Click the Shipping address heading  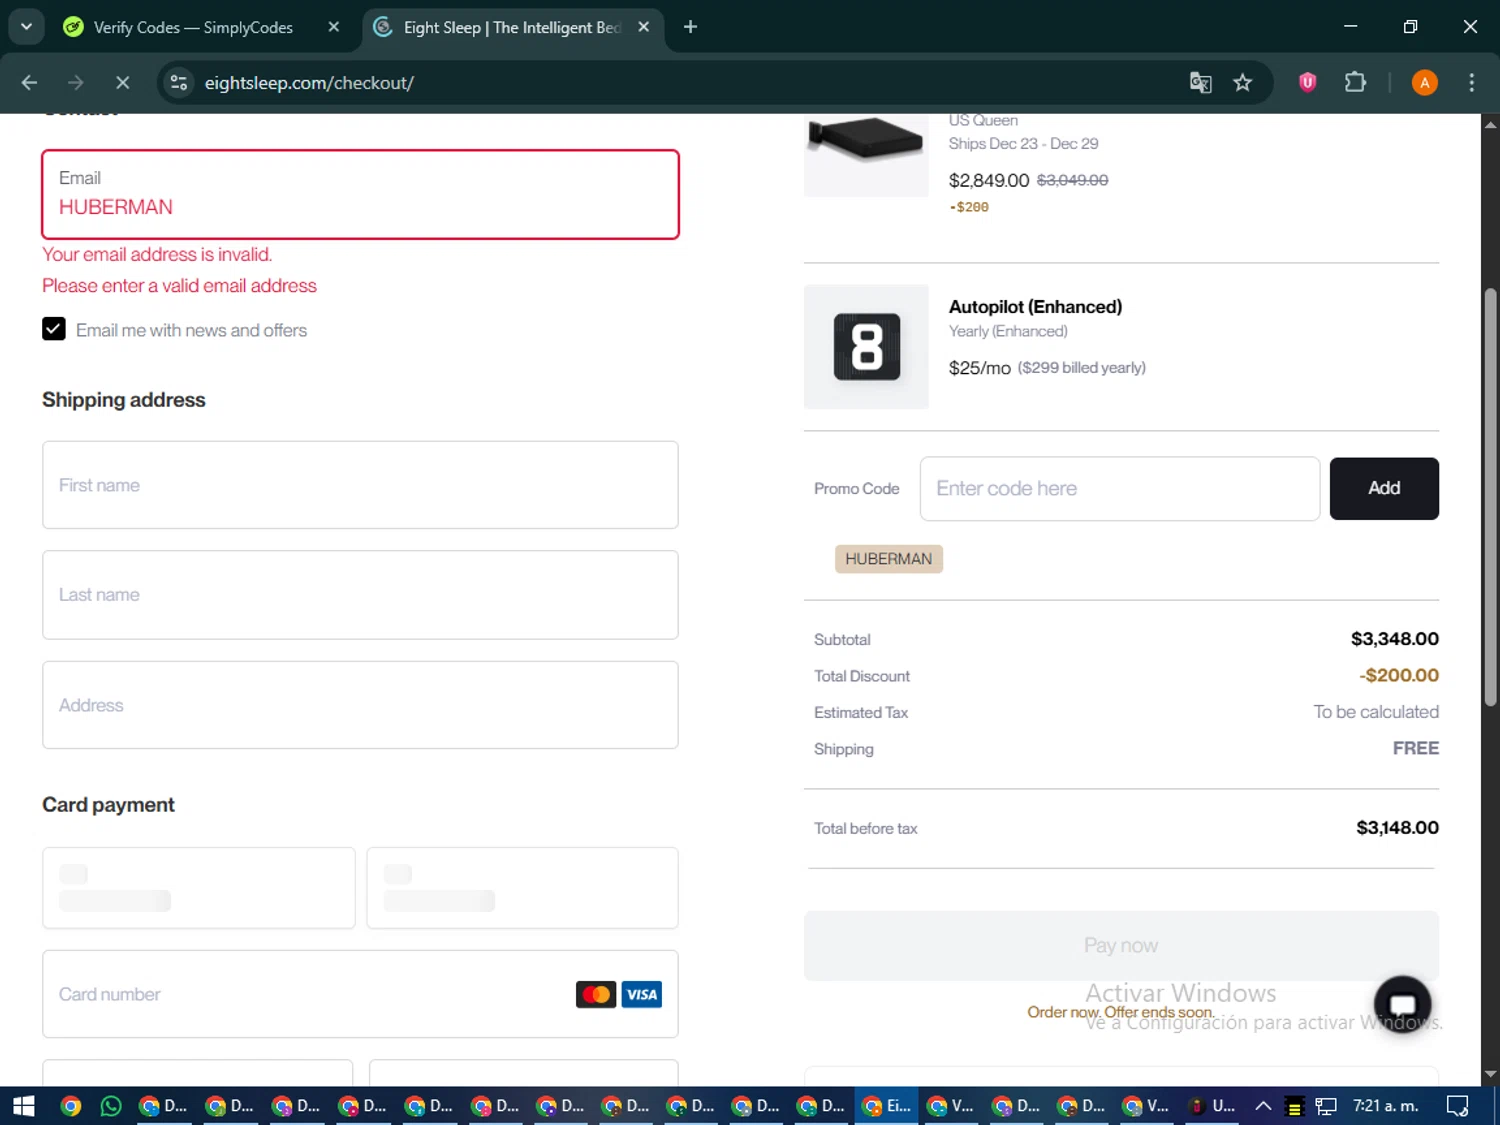click(x=124, y=400)
